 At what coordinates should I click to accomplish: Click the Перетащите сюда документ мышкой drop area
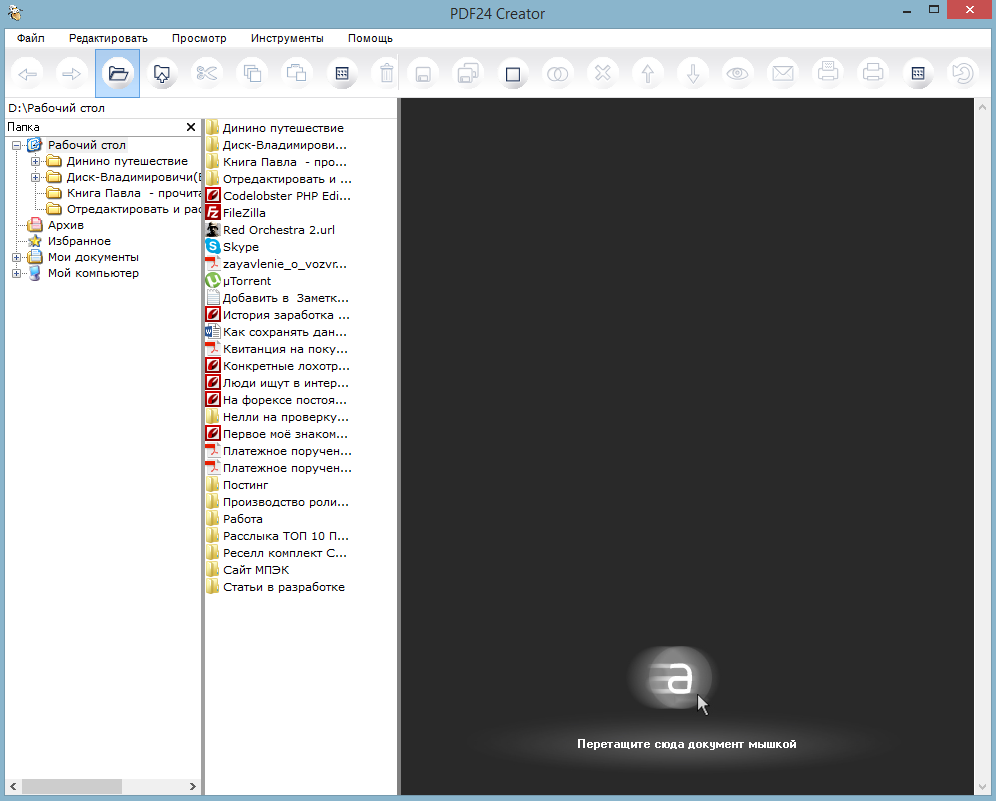[686, 744]
